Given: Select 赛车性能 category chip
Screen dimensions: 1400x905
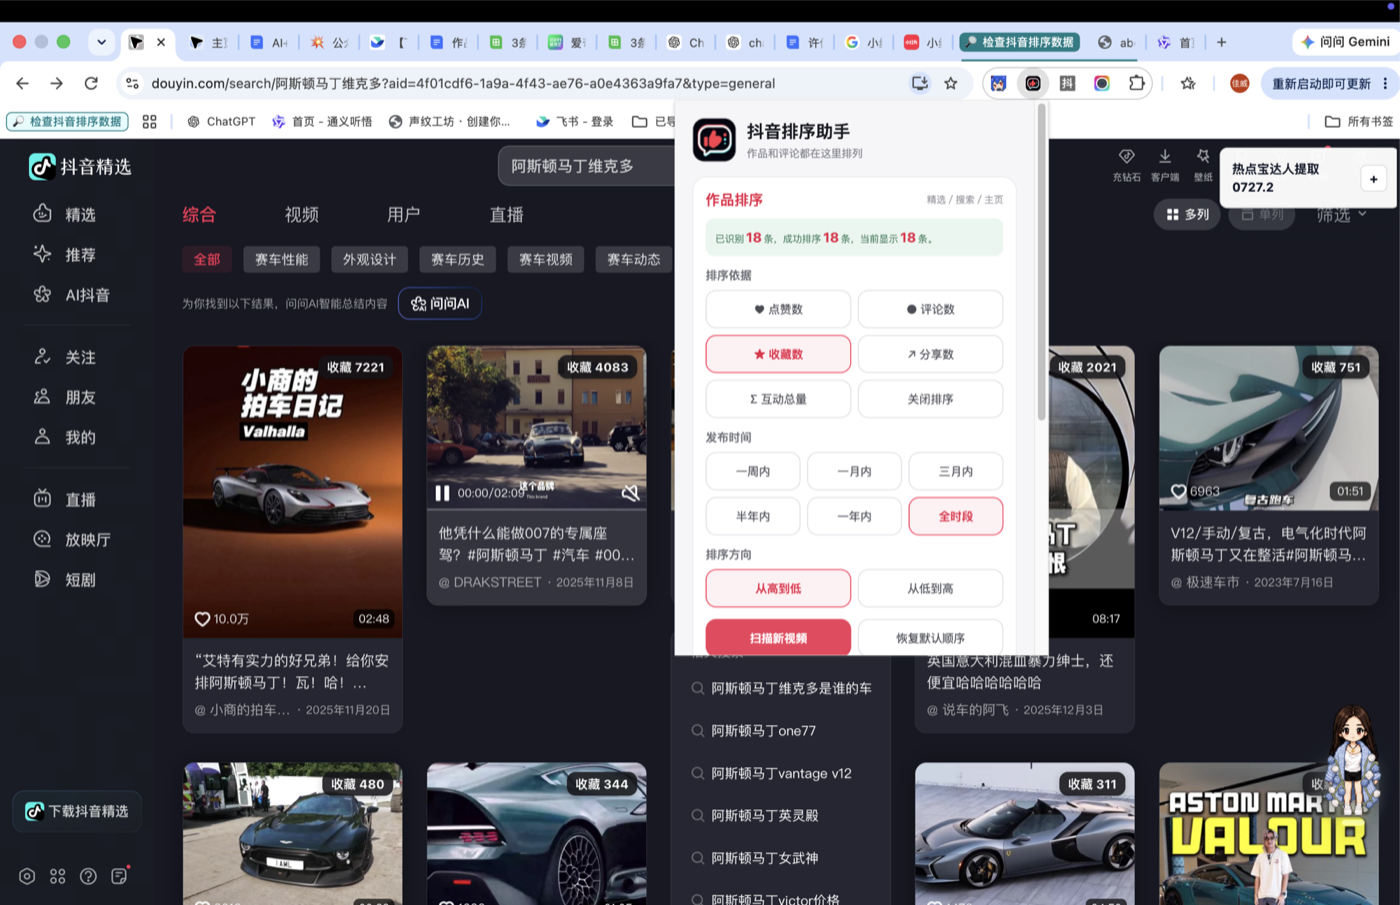Looking at the screenshot, I should (281, 259).
